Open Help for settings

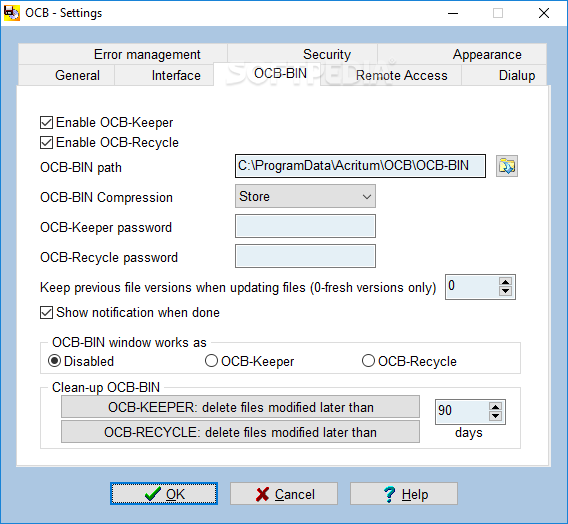[404, 494]
